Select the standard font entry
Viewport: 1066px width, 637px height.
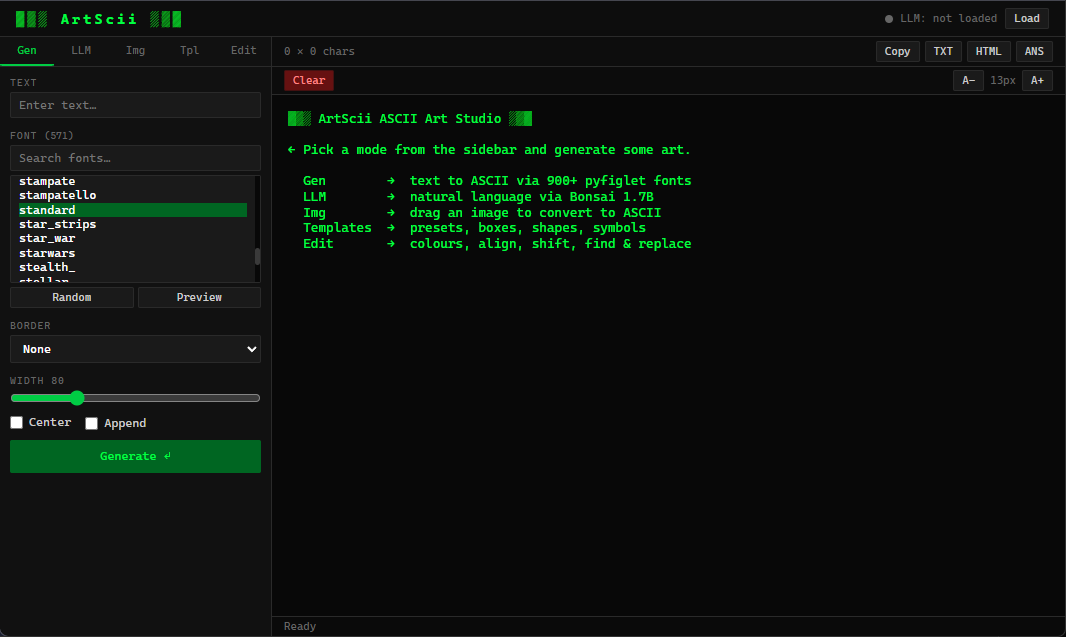pyautogui.click(x=133, y=210)
